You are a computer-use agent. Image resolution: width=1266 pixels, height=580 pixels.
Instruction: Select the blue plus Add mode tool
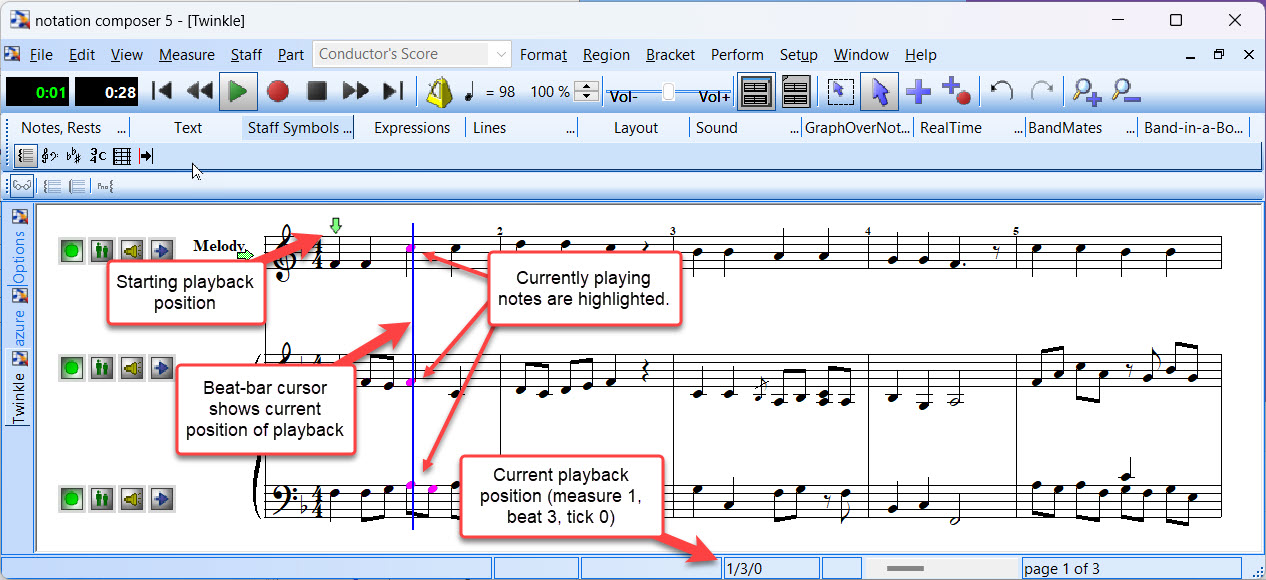(918, 92)
